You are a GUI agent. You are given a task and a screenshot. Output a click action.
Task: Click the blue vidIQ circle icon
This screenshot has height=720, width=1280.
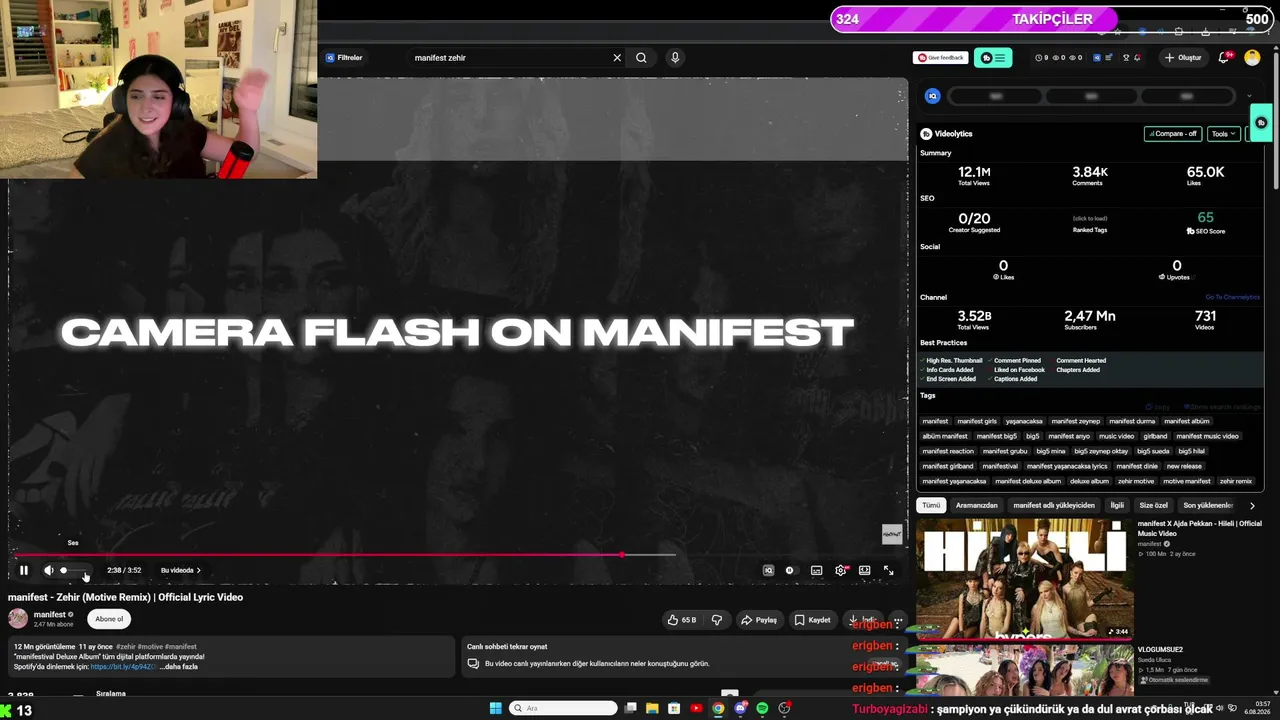(x=933, y=96)
